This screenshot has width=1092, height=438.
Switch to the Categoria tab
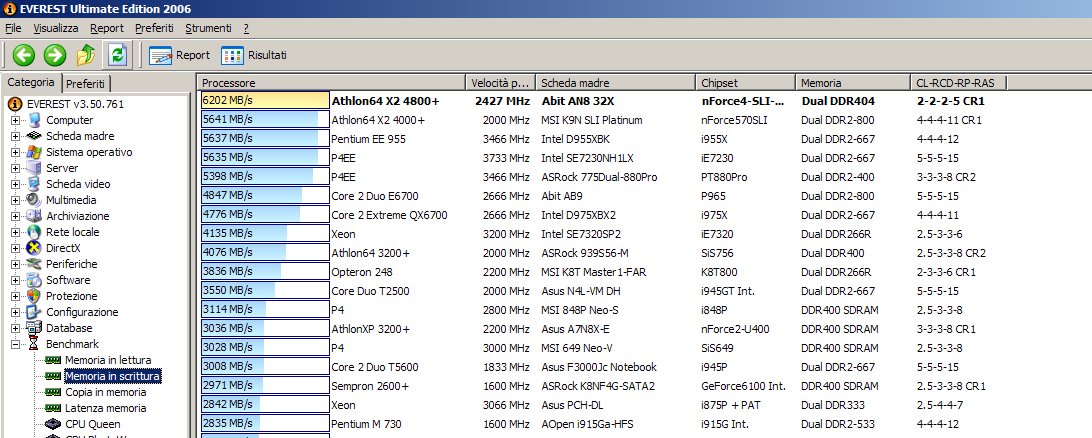click(x=31, y=82)
